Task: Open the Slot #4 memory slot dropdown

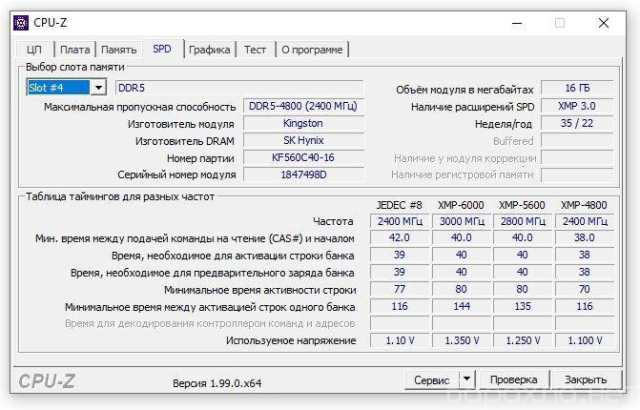Action: (x=98, y=88)
